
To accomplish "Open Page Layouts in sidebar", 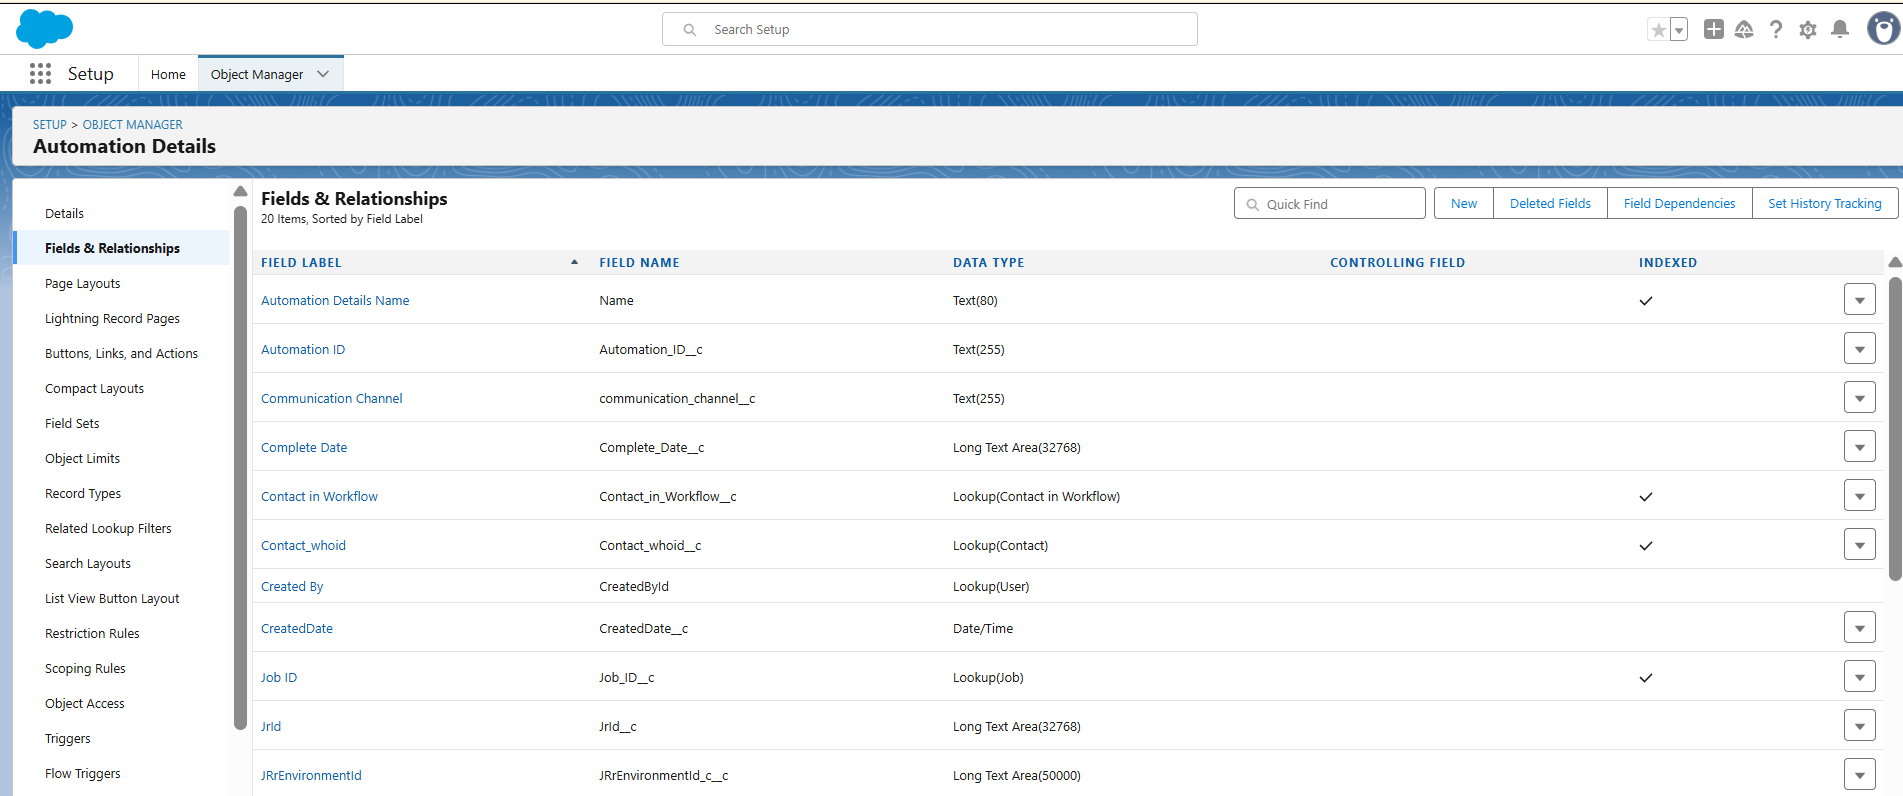I will 83,283.
